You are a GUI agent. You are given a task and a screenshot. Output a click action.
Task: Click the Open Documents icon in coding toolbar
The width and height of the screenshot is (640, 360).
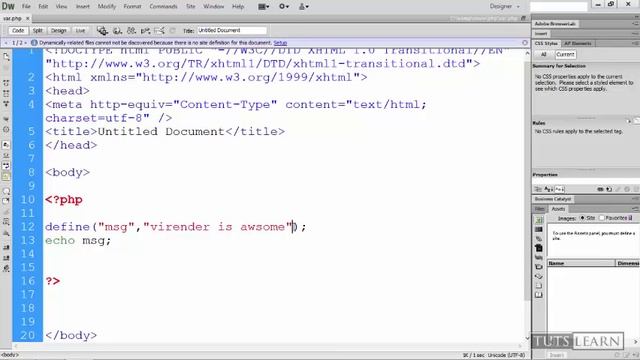[x=6, y=57]
